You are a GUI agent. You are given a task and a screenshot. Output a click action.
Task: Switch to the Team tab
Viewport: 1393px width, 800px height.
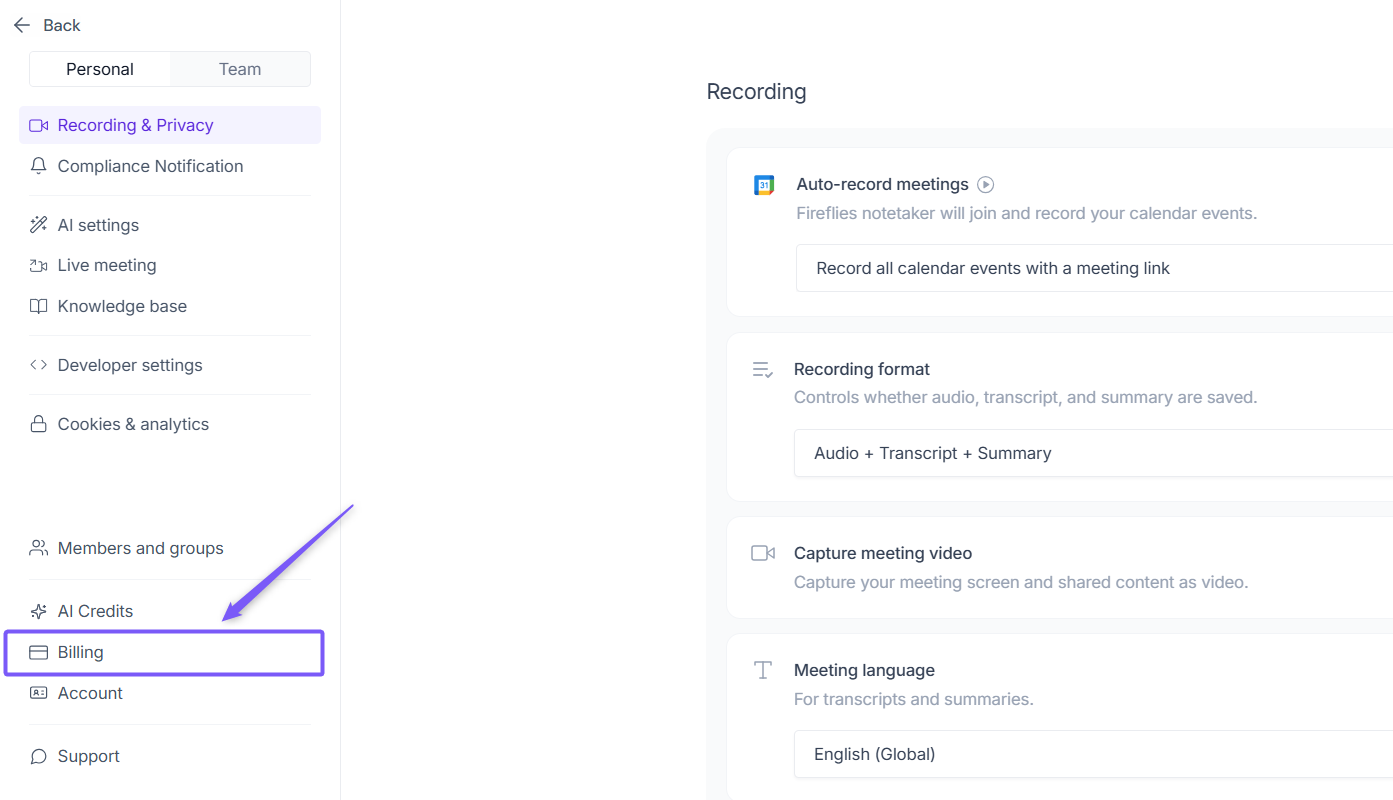coord(240,69)
